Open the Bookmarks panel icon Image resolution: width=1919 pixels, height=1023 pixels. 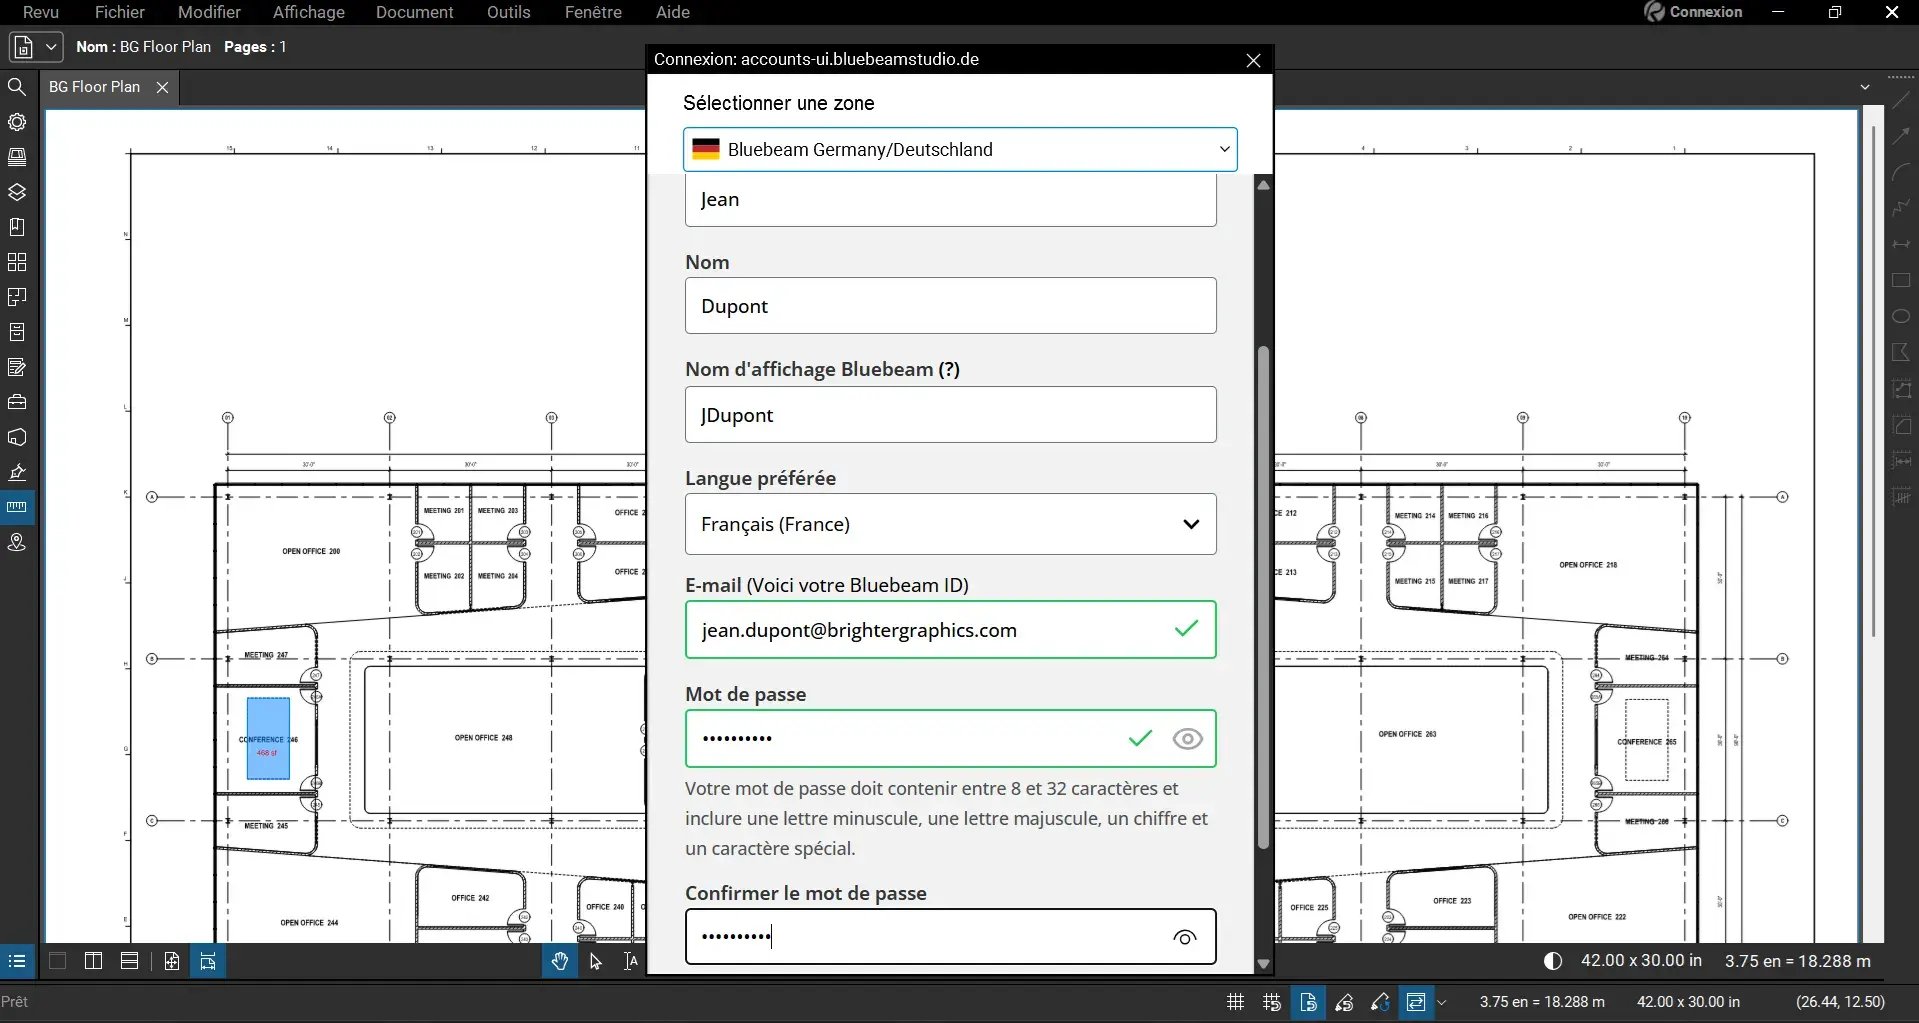17,227
